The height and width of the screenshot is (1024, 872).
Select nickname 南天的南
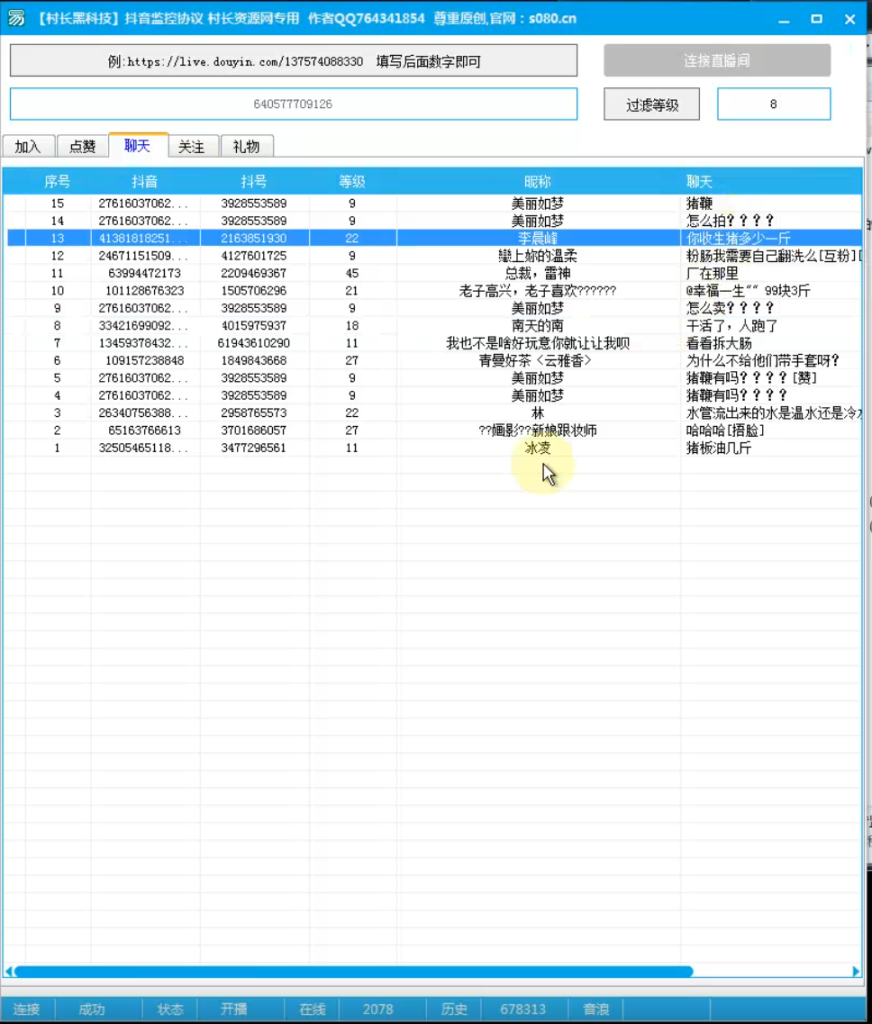pyautogui.click(x=538, y=325)
